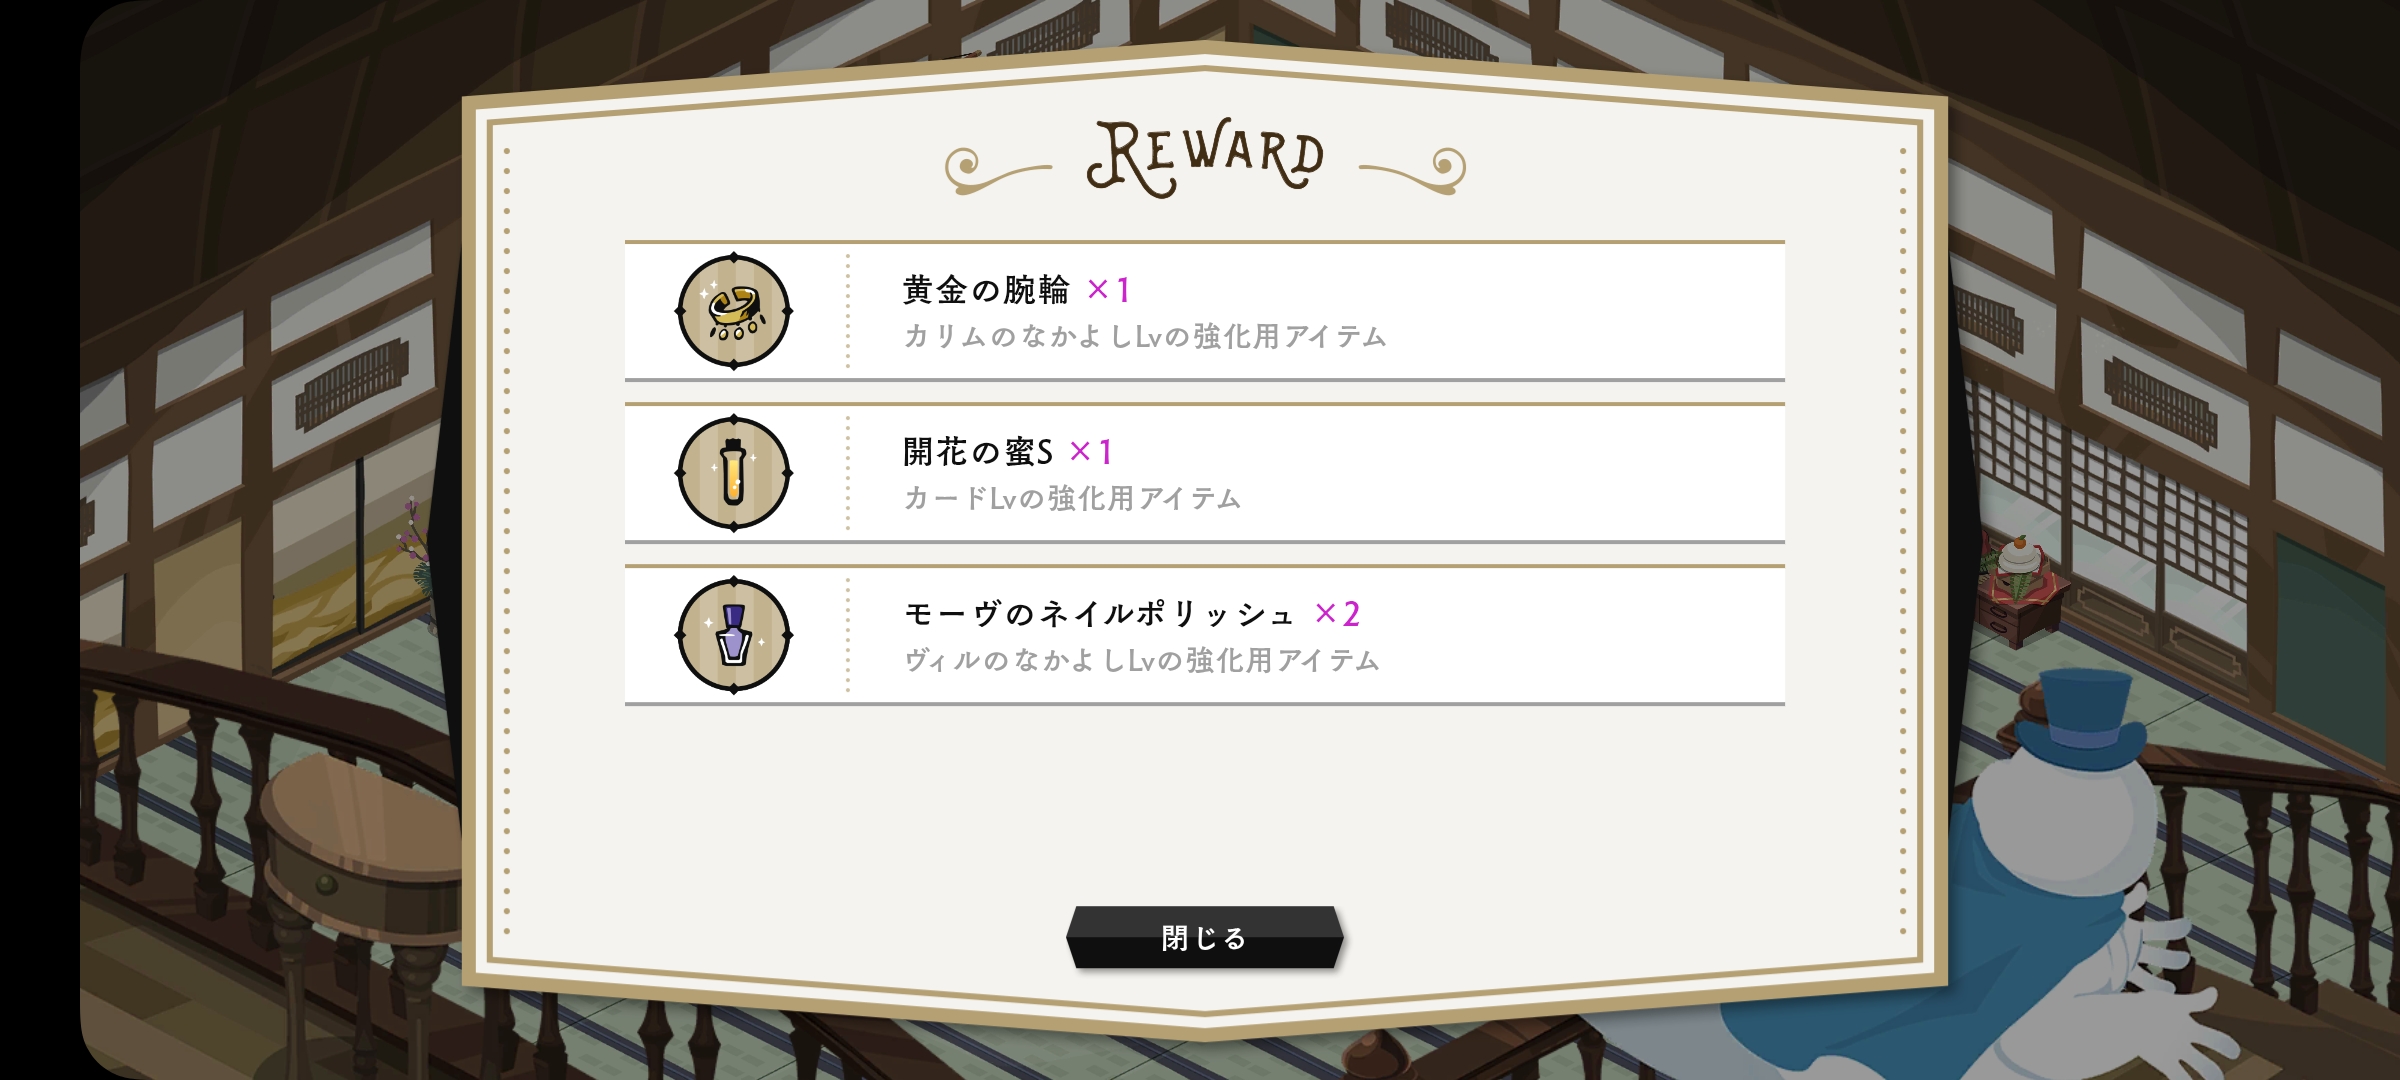
Task: Select the 黄金の腕輪 item name
Action: (x=986, y=290)
